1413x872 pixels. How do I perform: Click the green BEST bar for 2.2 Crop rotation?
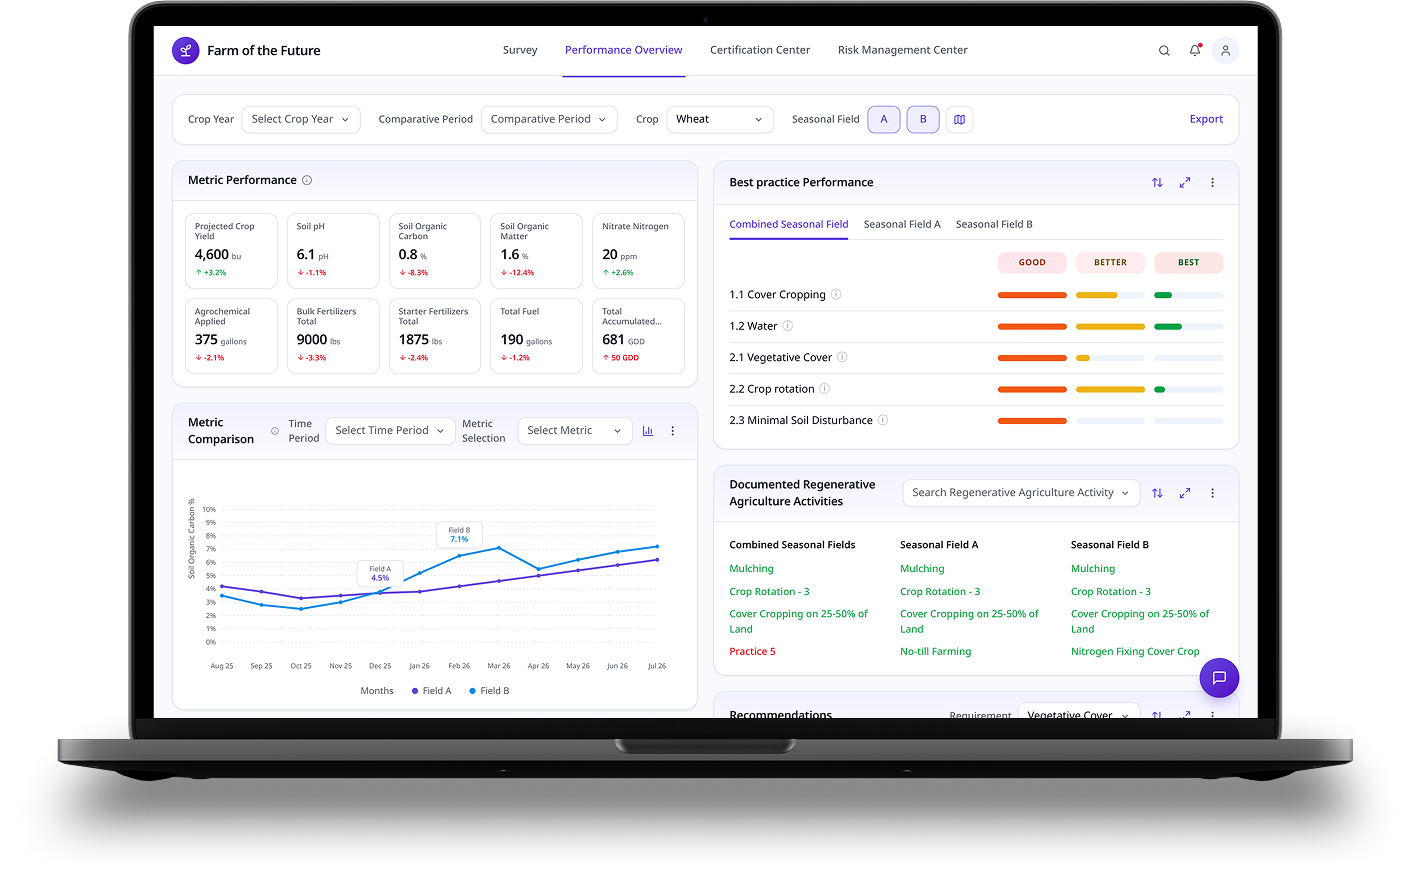[x=1160, y=390]
